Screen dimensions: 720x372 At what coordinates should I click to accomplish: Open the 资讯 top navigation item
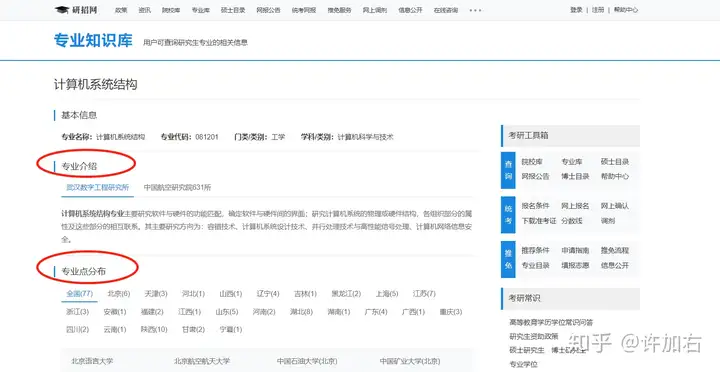click(x=145, y=10)
